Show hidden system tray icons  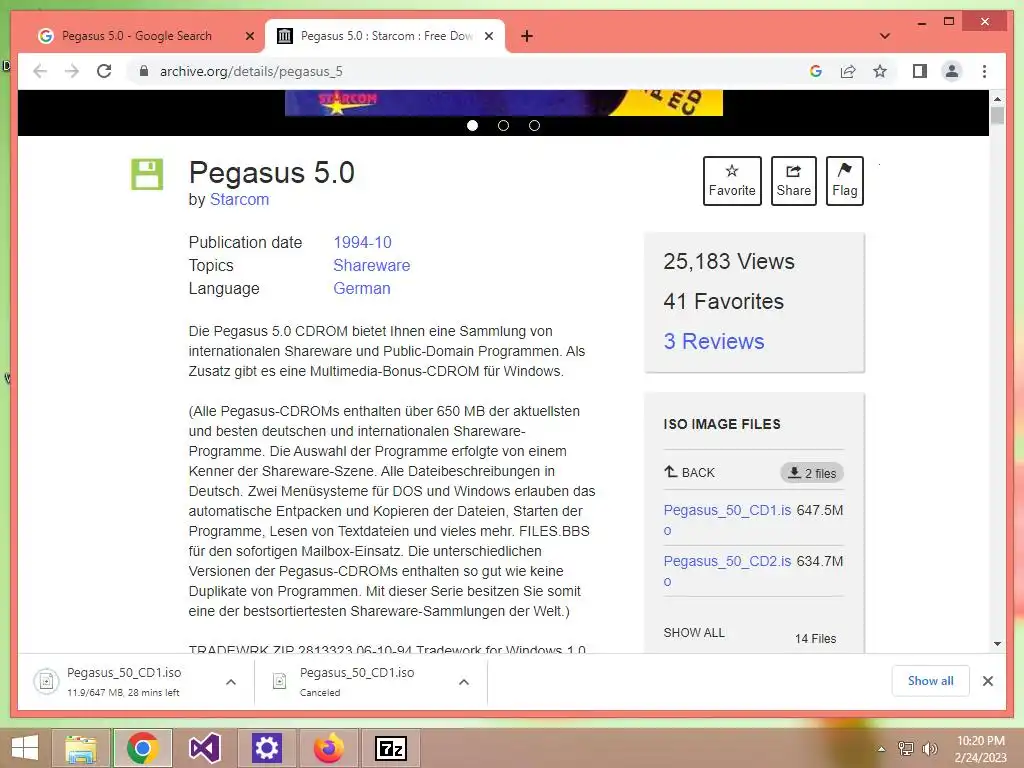point(881,748)
